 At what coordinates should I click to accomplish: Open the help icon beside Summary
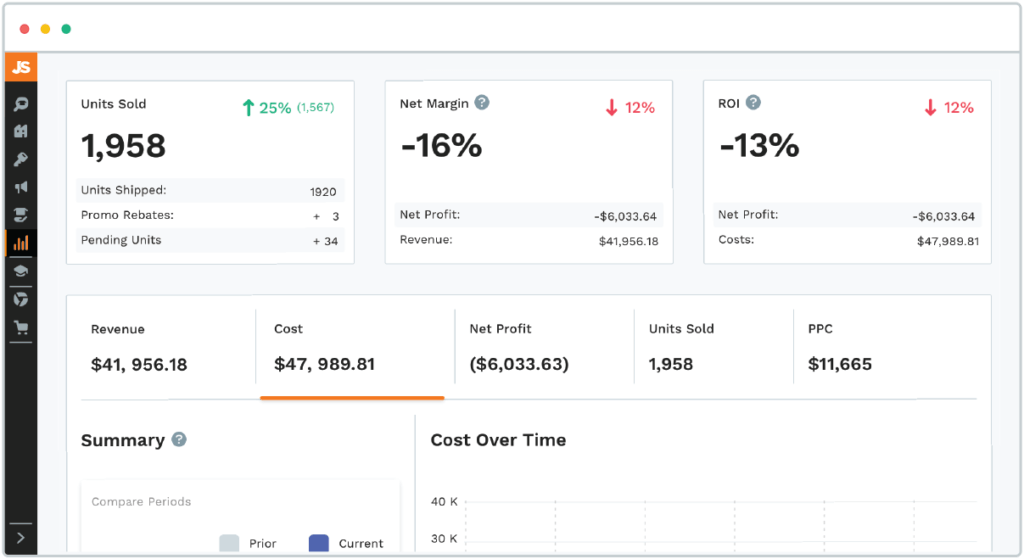(x=179, y=439)
